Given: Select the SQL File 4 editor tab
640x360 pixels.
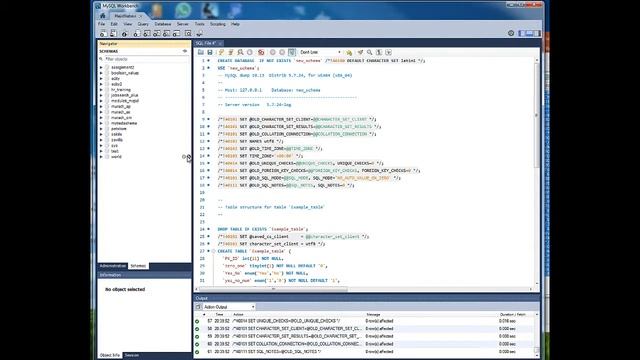Looking at the screenshot, I should pos(208,43).
